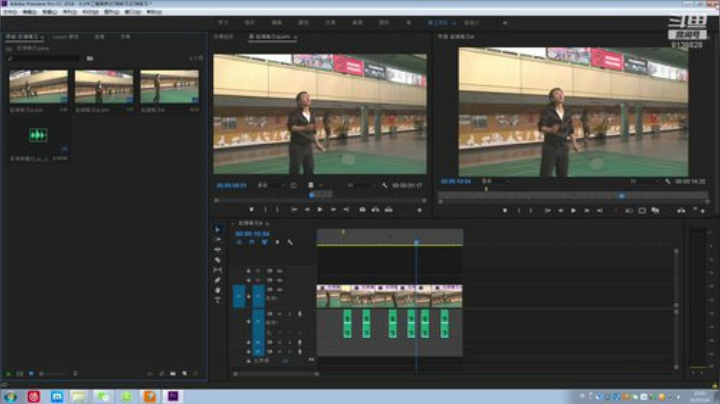720x404 pixels.
Task: Click Mark Out in the Source monitor
Action: click(277, 210)
